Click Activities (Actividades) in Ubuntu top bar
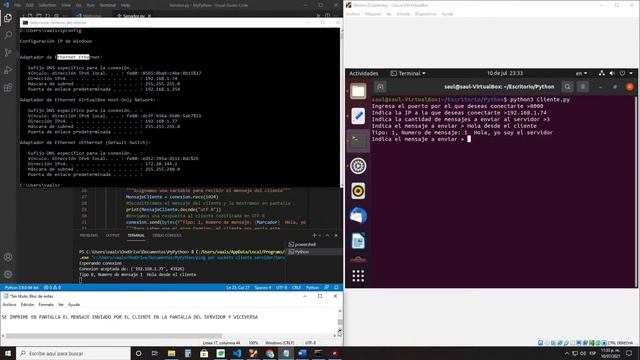The height and width of the screenshot is (360, 640). coord(363,73)
